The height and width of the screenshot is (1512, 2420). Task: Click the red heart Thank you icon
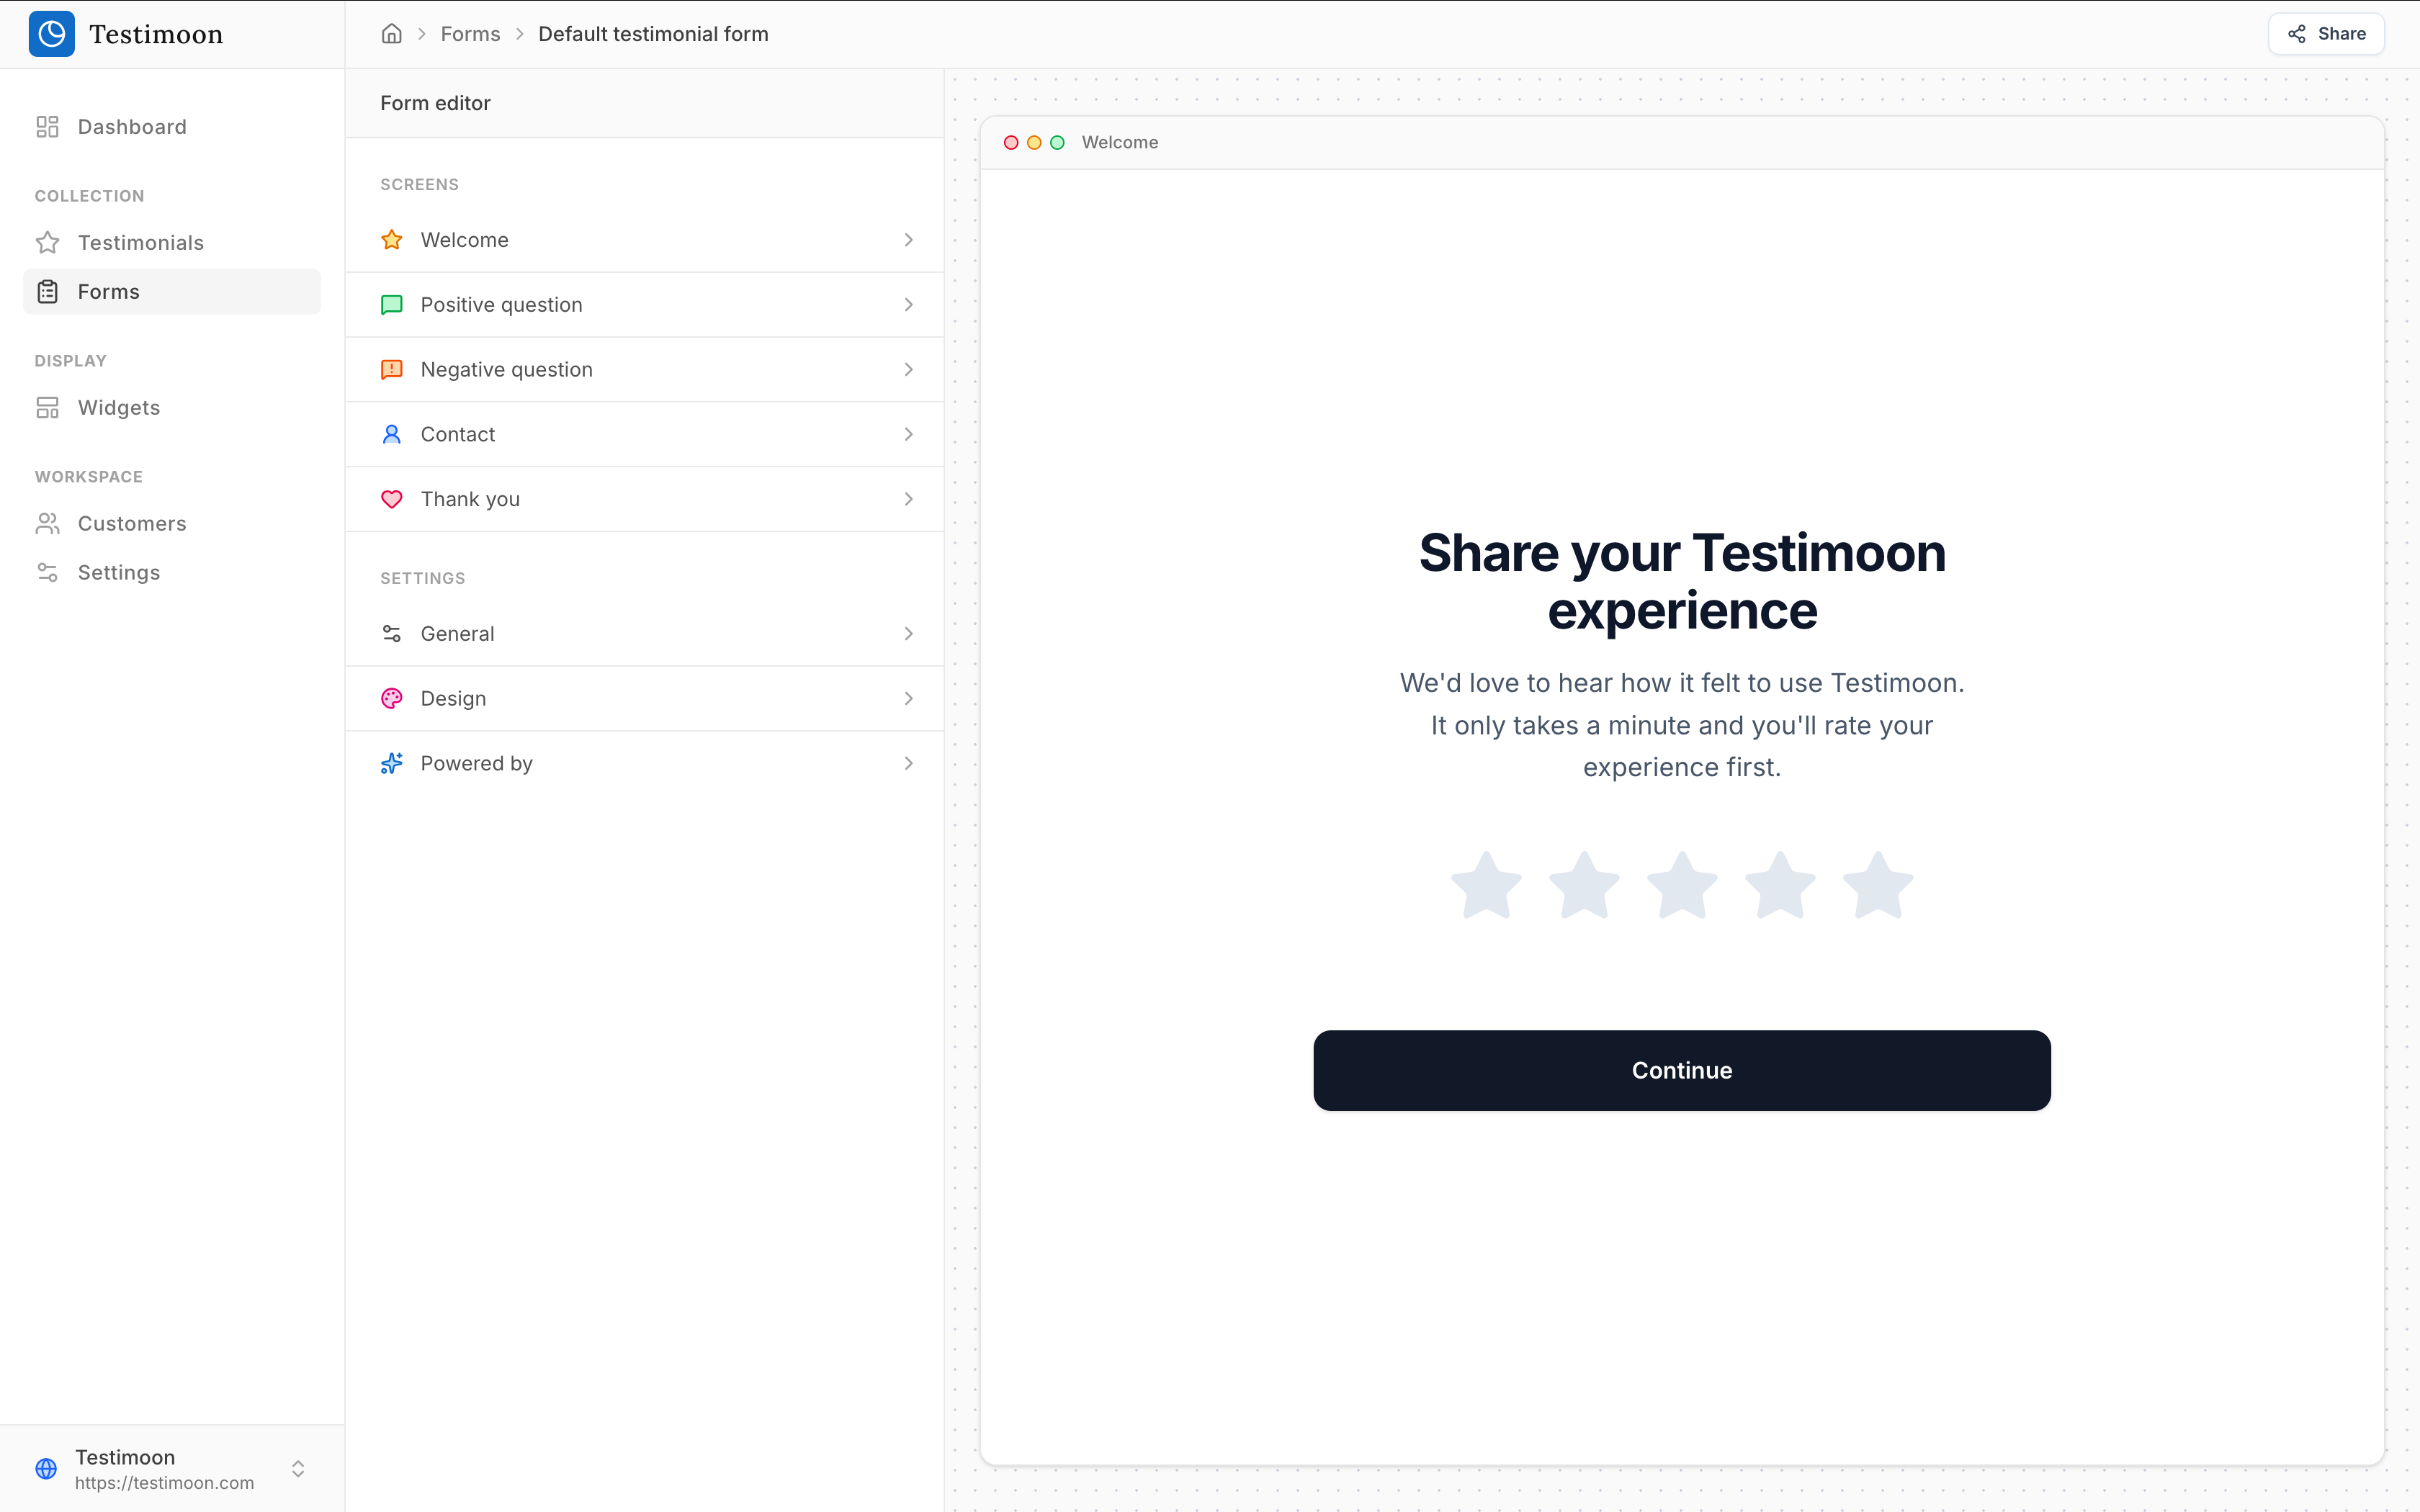click(392, 499)
